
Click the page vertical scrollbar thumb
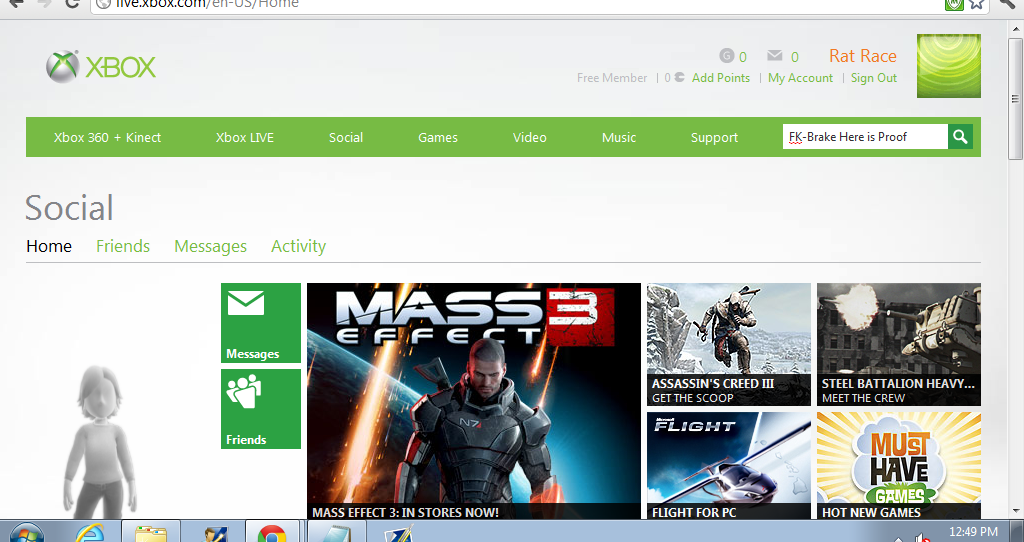coord(1015,98)
